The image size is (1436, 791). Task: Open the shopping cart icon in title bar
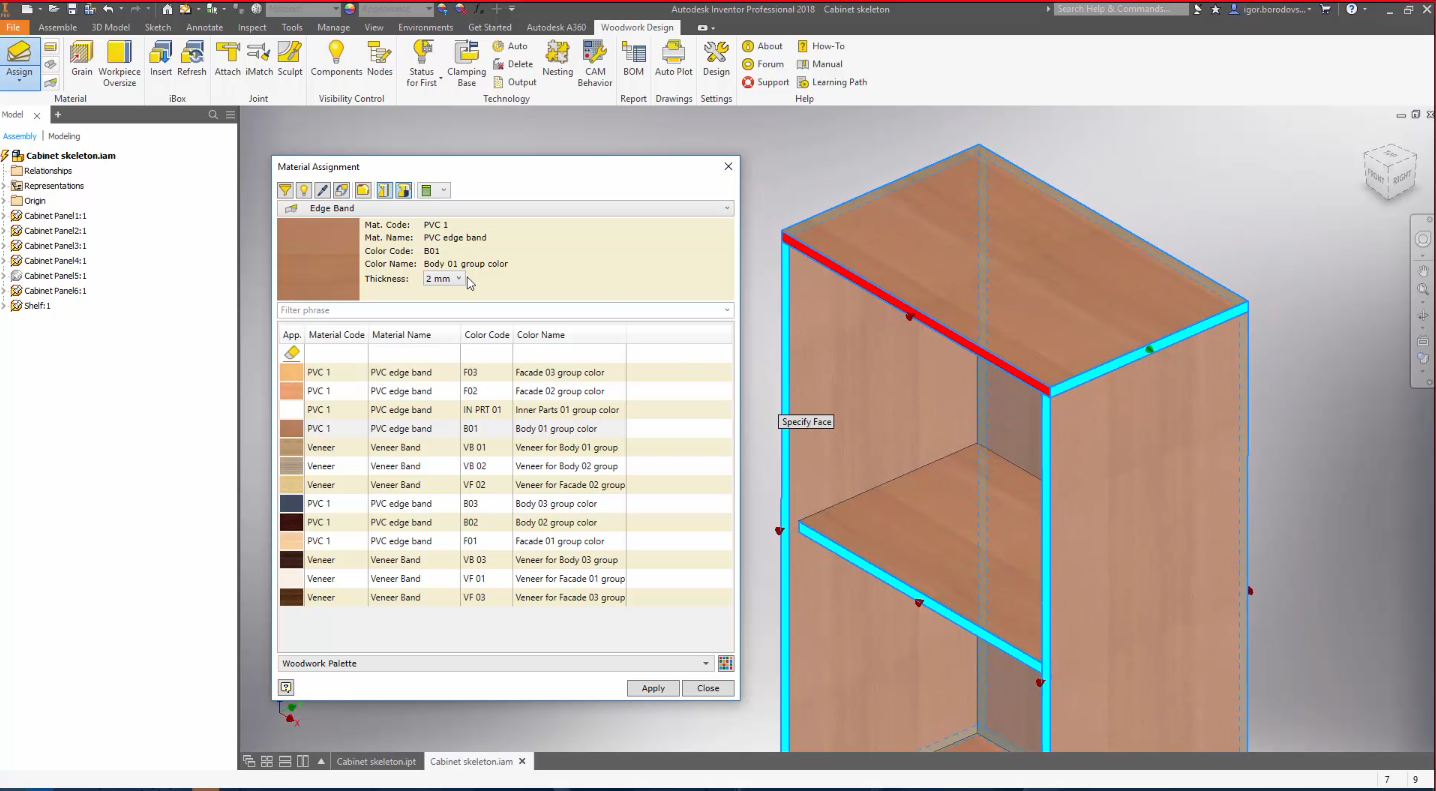(1326, 9)
